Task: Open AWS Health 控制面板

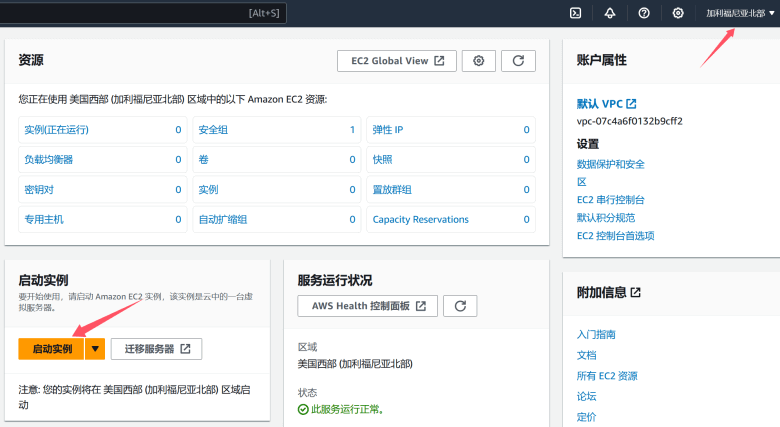Action: coord(368,306)
